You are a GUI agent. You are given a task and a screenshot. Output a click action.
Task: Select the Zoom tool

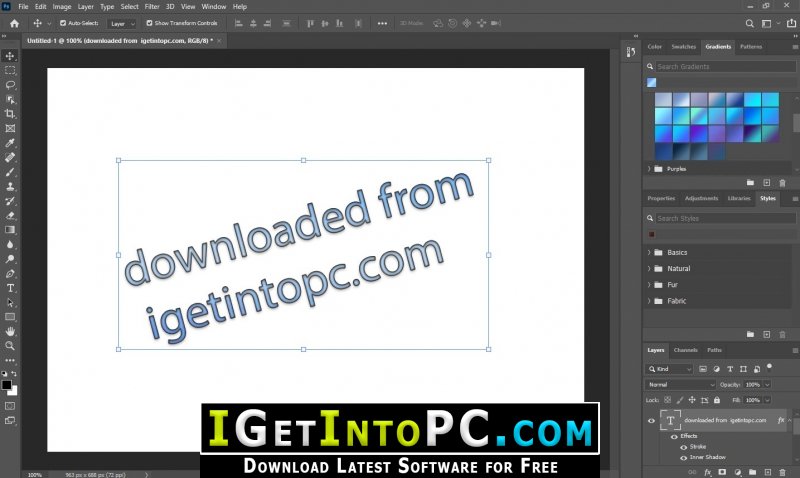10,346
